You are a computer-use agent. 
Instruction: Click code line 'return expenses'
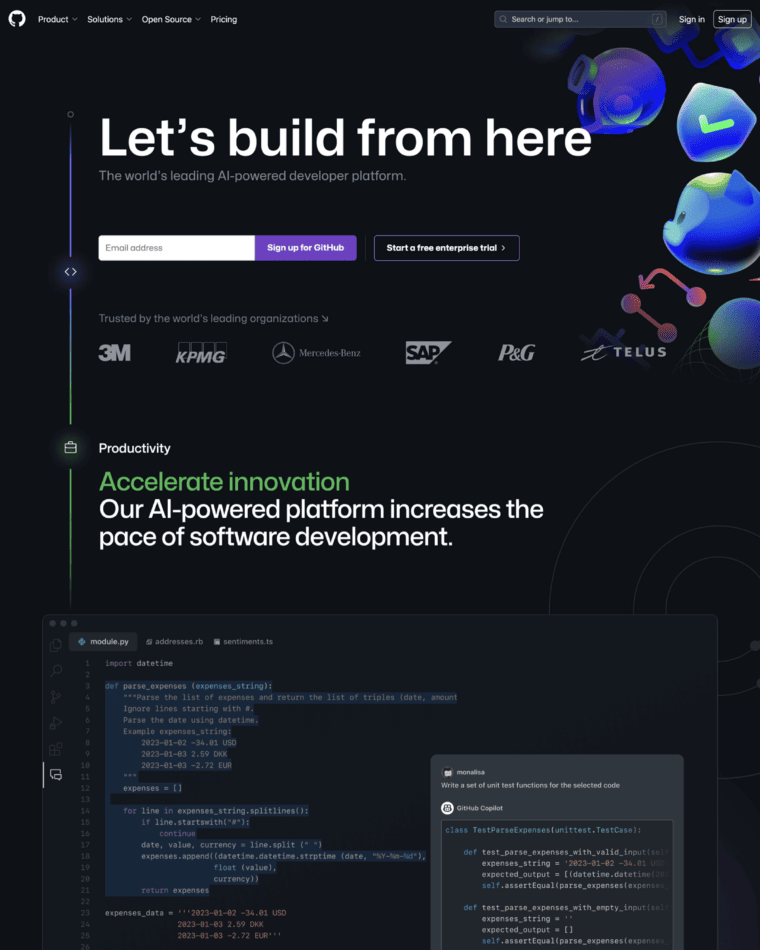(175, 891)
